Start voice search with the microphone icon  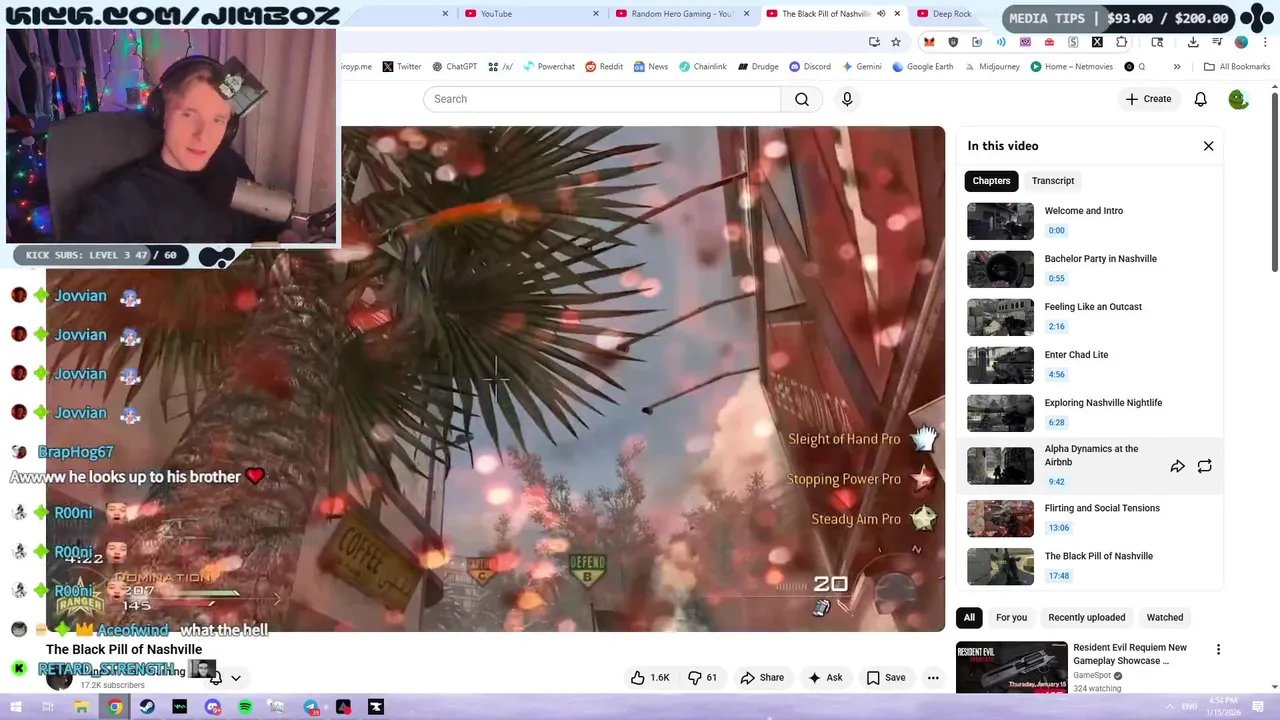pyautogui.click(x=847, y=99)
